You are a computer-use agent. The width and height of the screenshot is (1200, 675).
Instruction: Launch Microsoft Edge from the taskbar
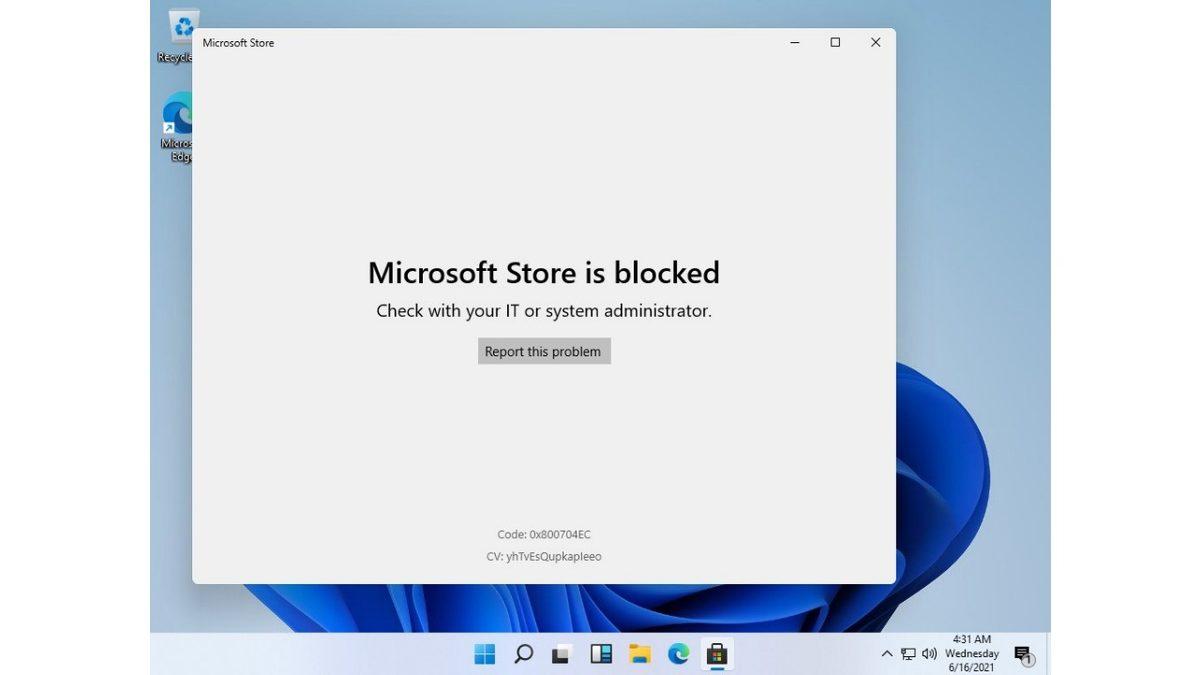click(x=679, y=653)
